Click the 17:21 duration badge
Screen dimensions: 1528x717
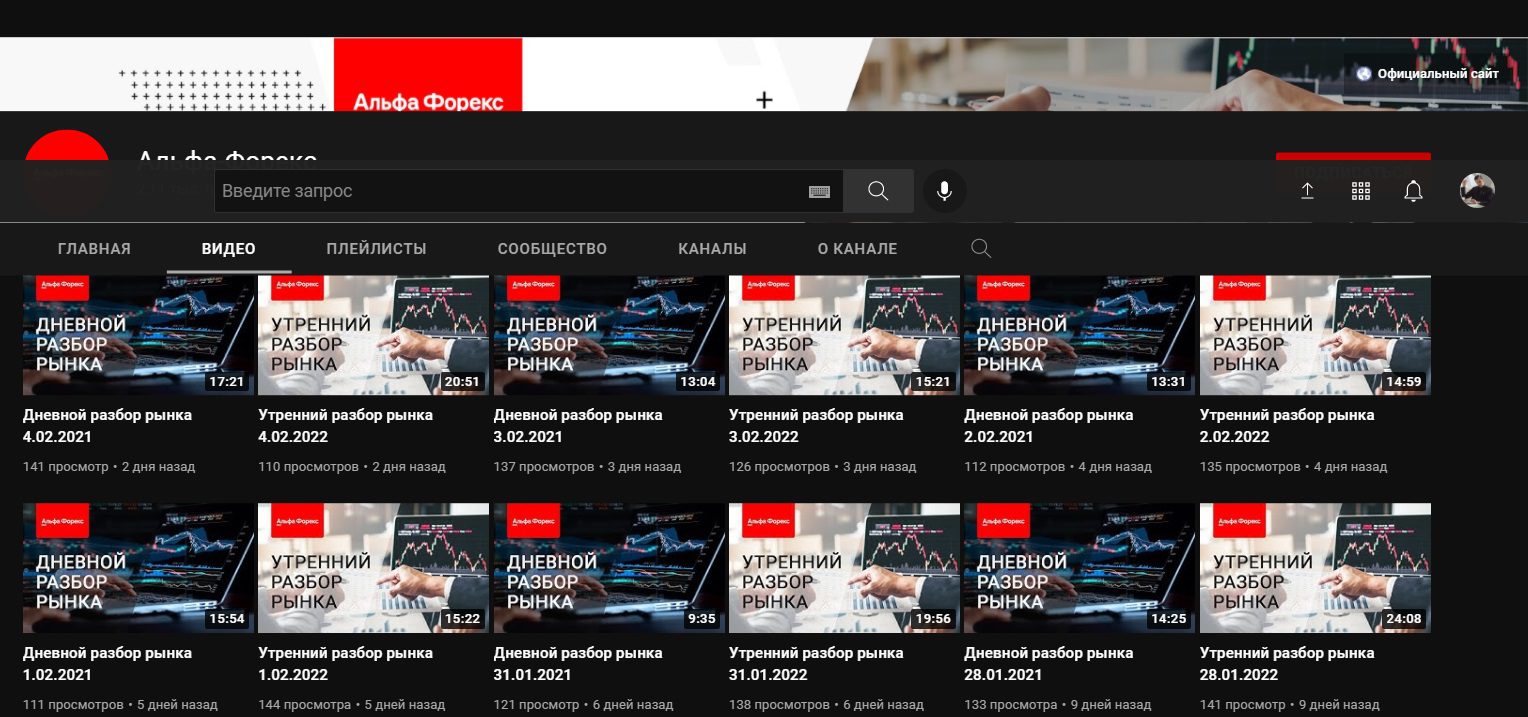[227, 382]
